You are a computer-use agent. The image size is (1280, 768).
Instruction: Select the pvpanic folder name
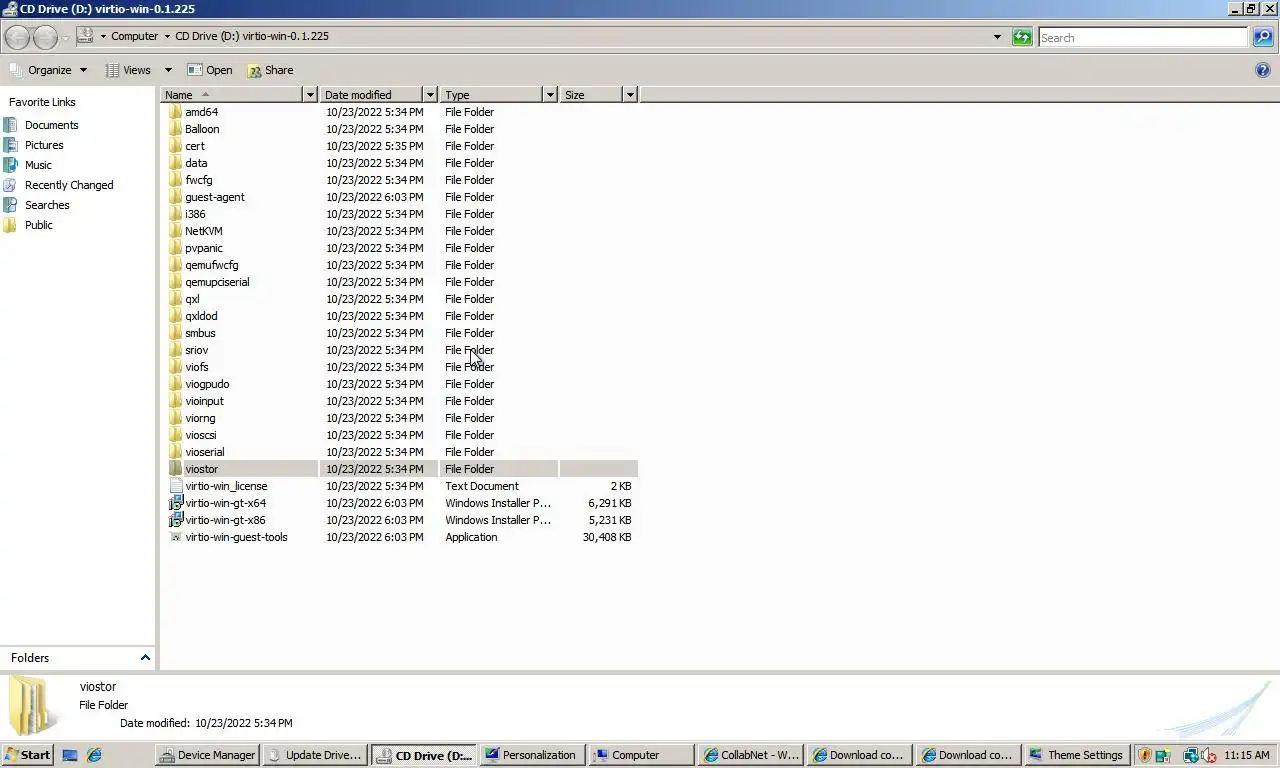pyautogui.click(x=204, y=248)
